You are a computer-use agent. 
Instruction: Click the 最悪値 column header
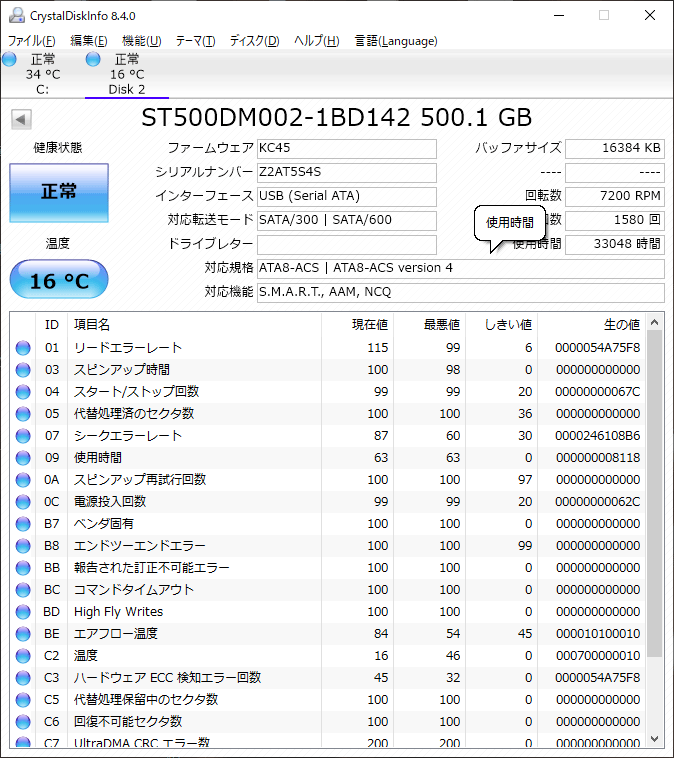click(429, 324)
